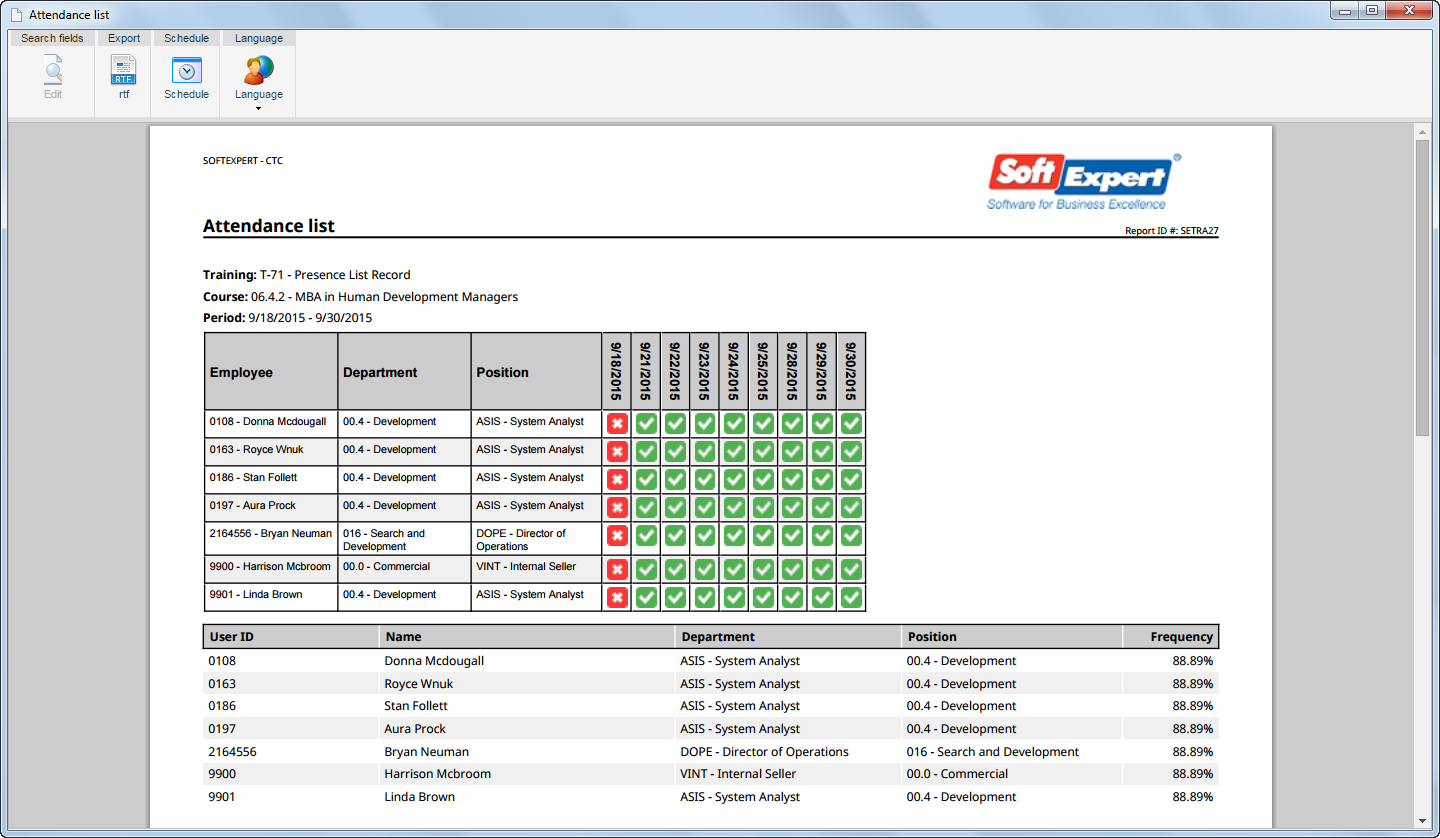Click the document icon in title bar
The height and width of the screenshot is (838, 1440).
[17, 15]
